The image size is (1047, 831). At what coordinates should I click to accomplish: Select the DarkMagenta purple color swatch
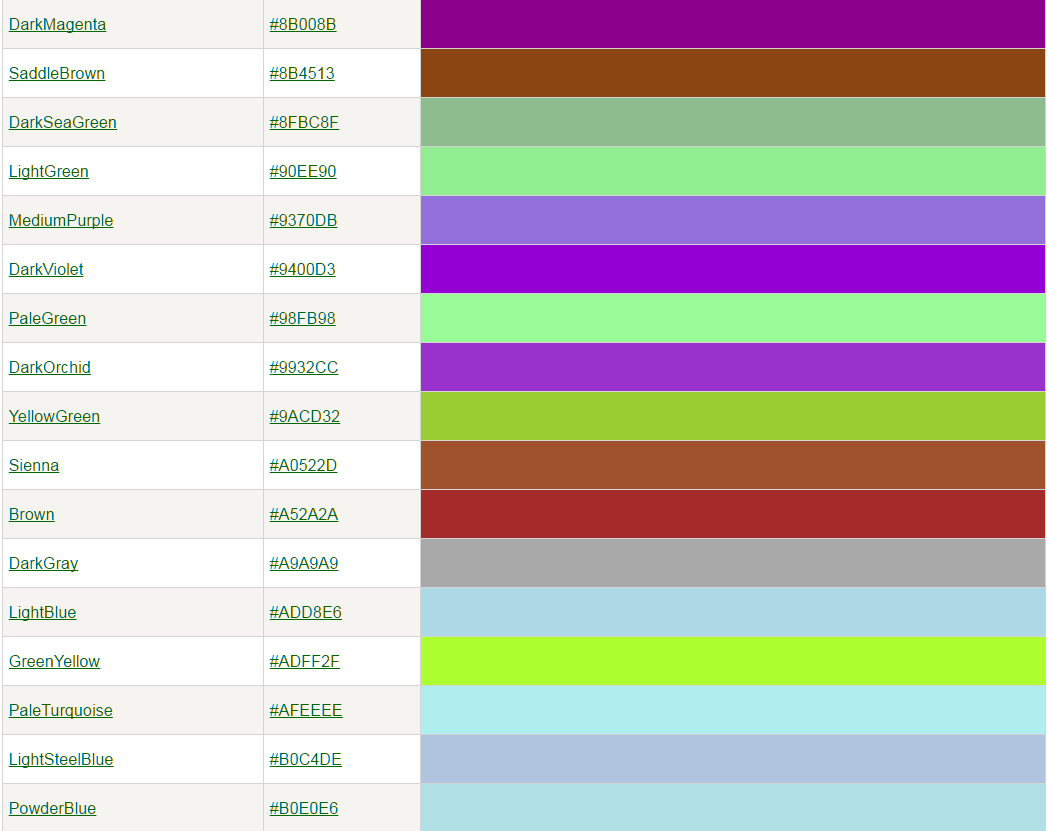click(x=732, y=24)
